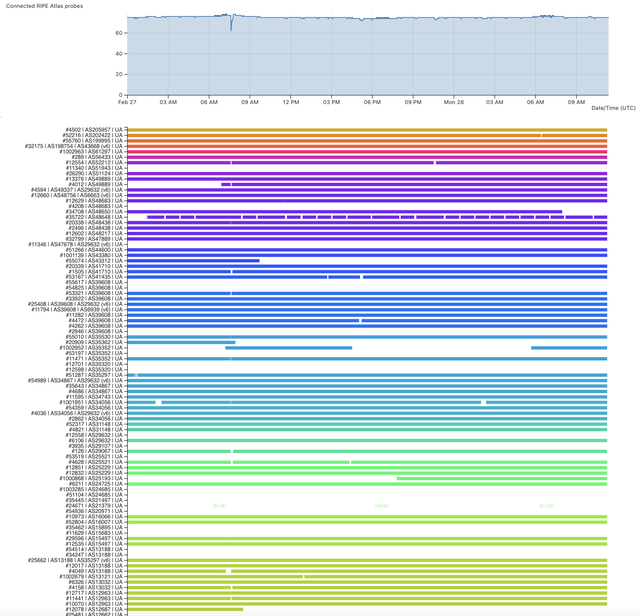Click probe label '#55074 | AS43312 | UA'
The width and height of the screenshot is (640, 616).
pyautogui.click(x=94, y=260)
